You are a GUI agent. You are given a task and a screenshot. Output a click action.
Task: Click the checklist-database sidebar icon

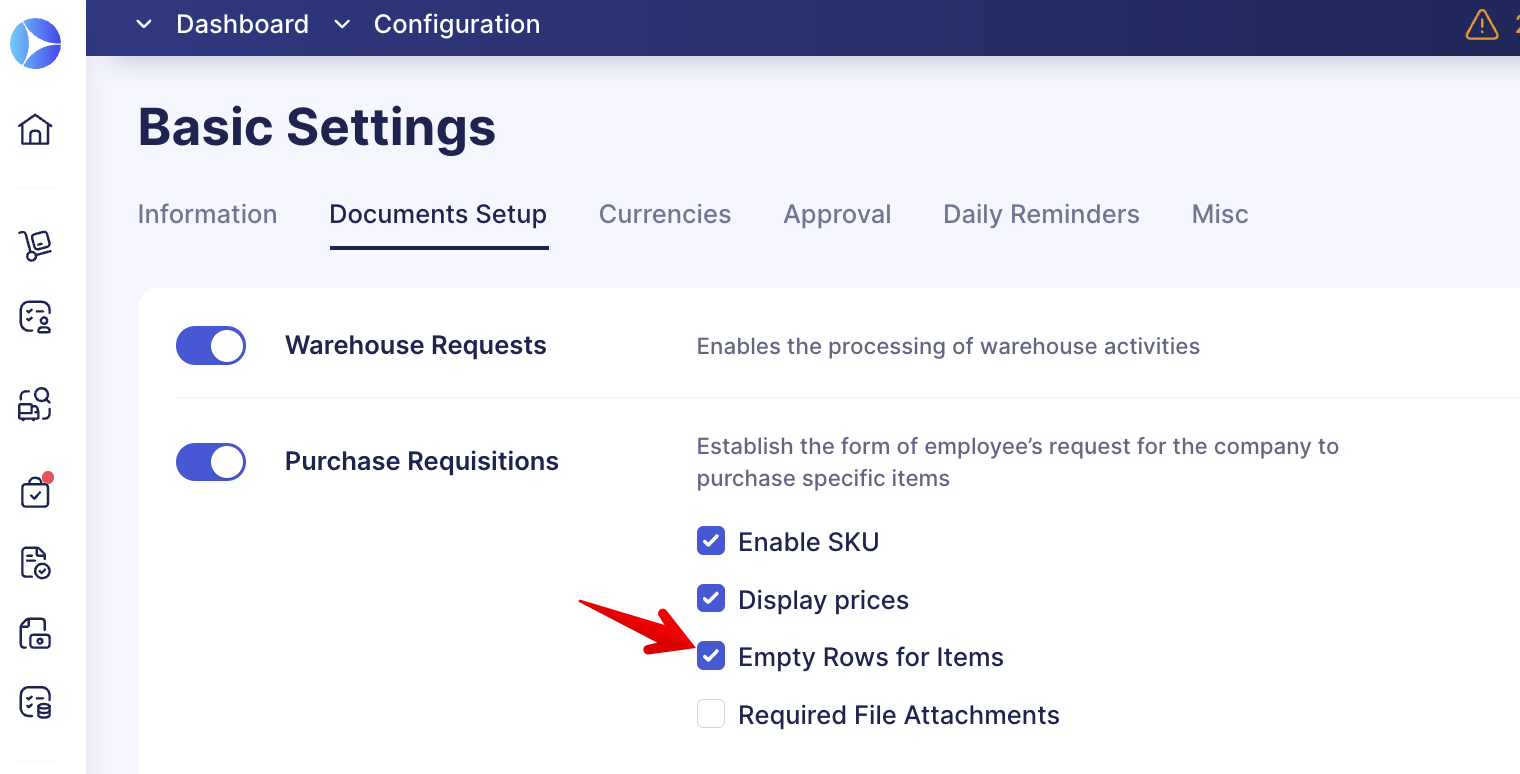coord(35,703)
